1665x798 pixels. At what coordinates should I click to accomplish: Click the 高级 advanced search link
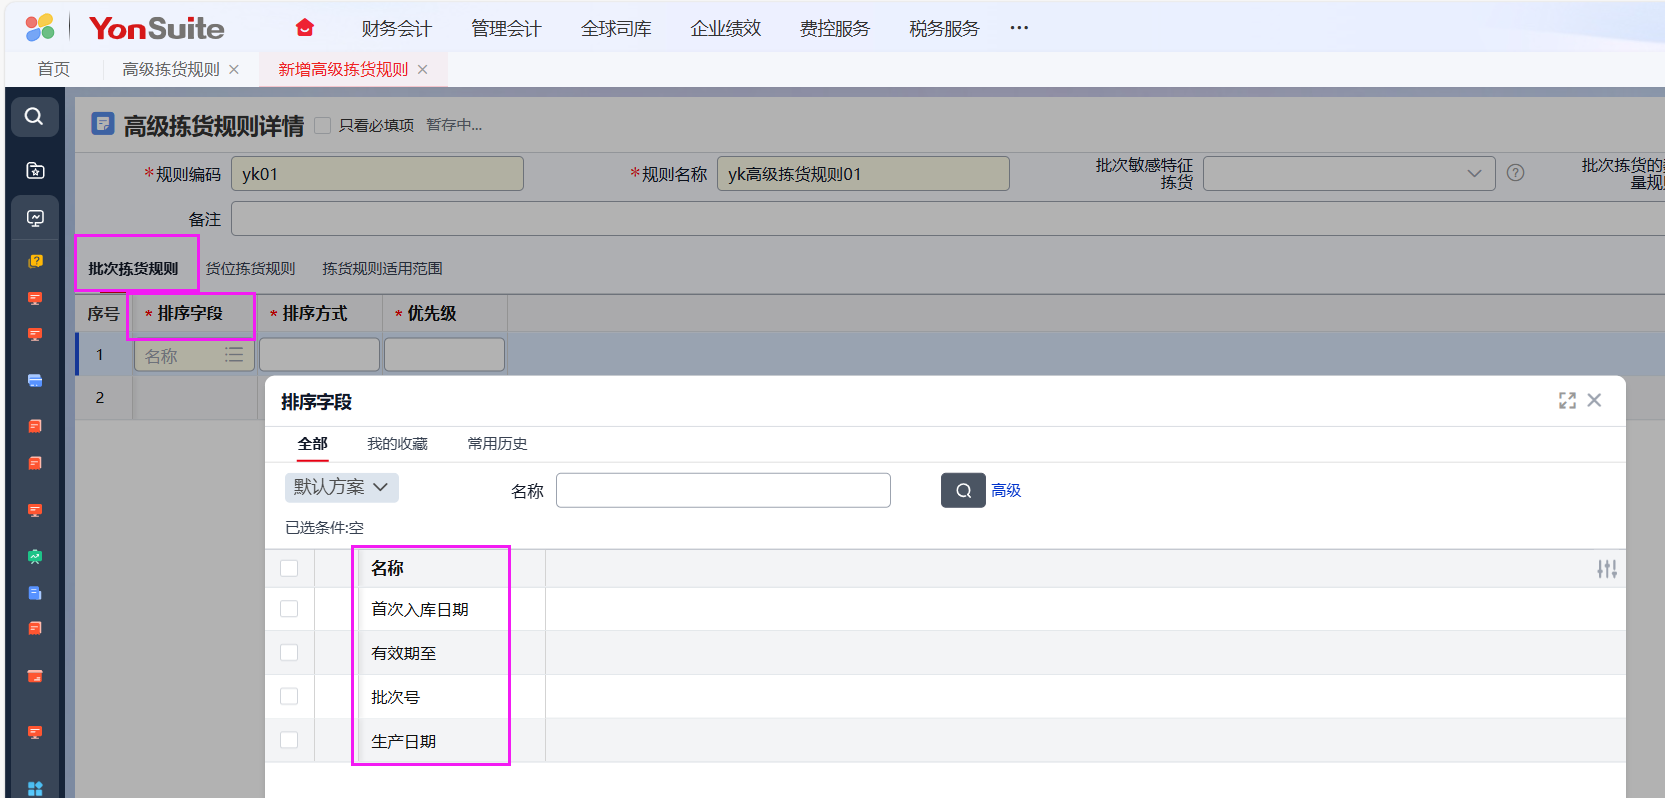[1006, 490]
